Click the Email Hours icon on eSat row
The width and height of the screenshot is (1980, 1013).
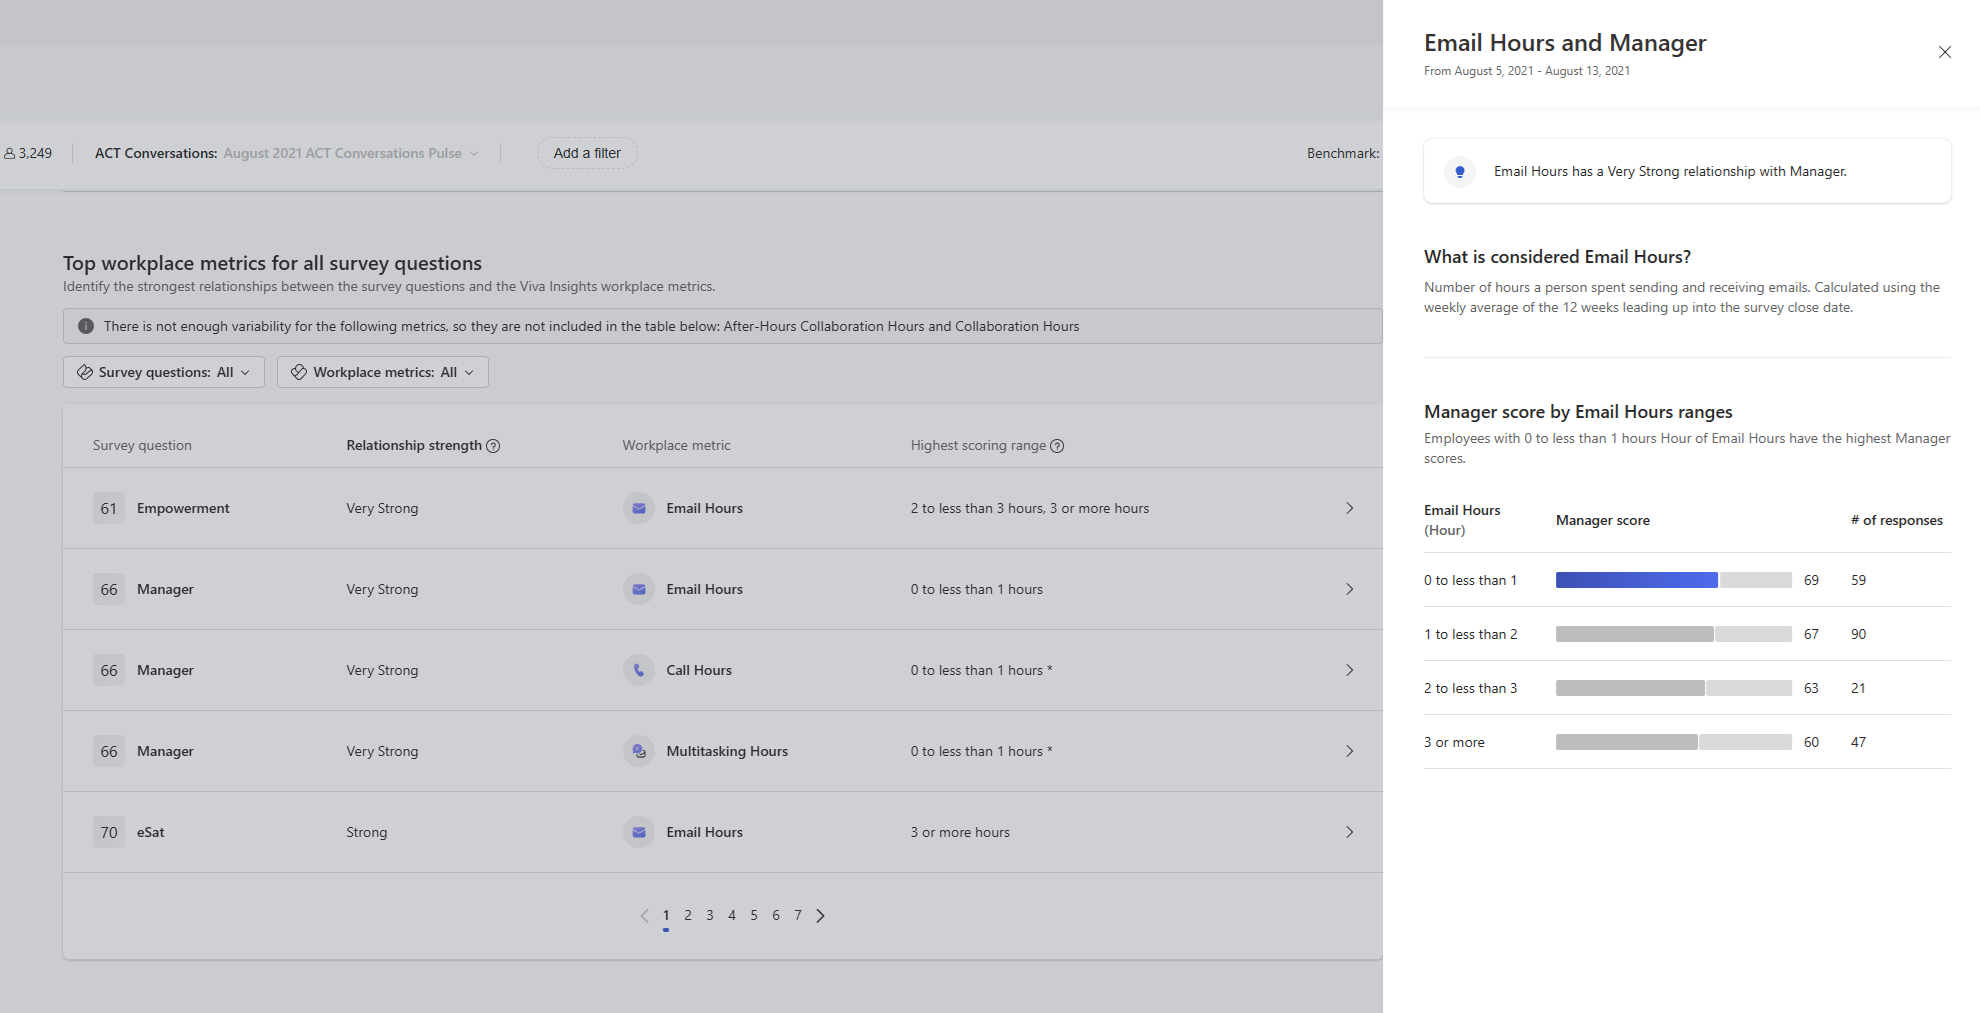click(x=638, y=831)
